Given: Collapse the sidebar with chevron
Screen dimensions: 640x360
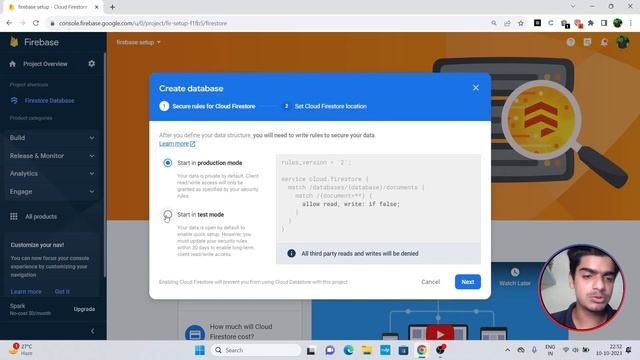Looking at the screenshot, I should point(92,331).
